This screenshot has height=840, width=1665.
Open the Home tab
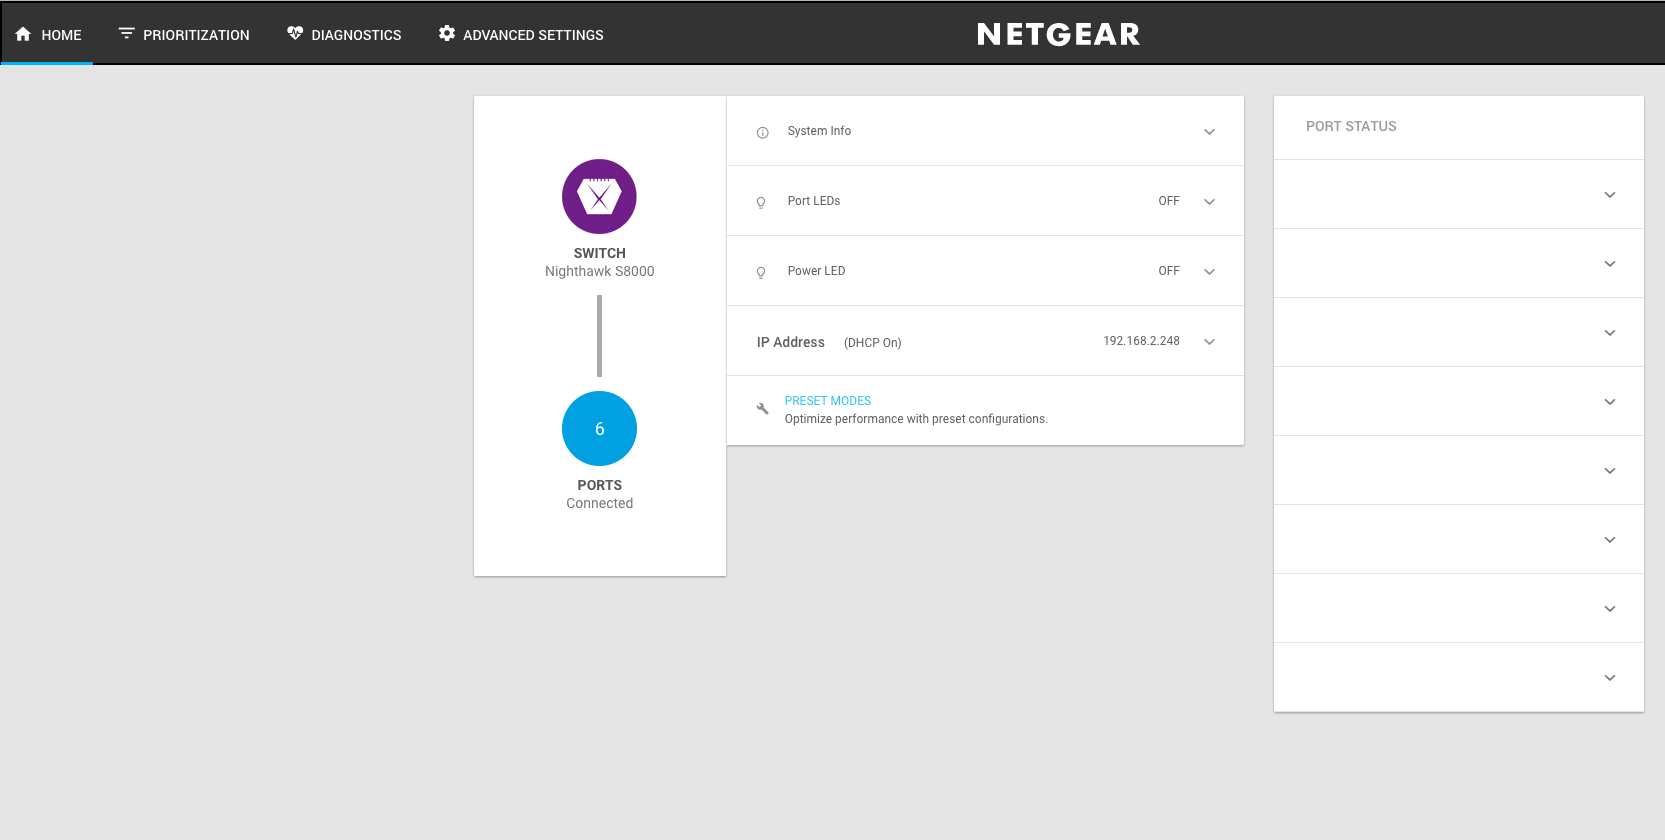(x=48, y=34)
